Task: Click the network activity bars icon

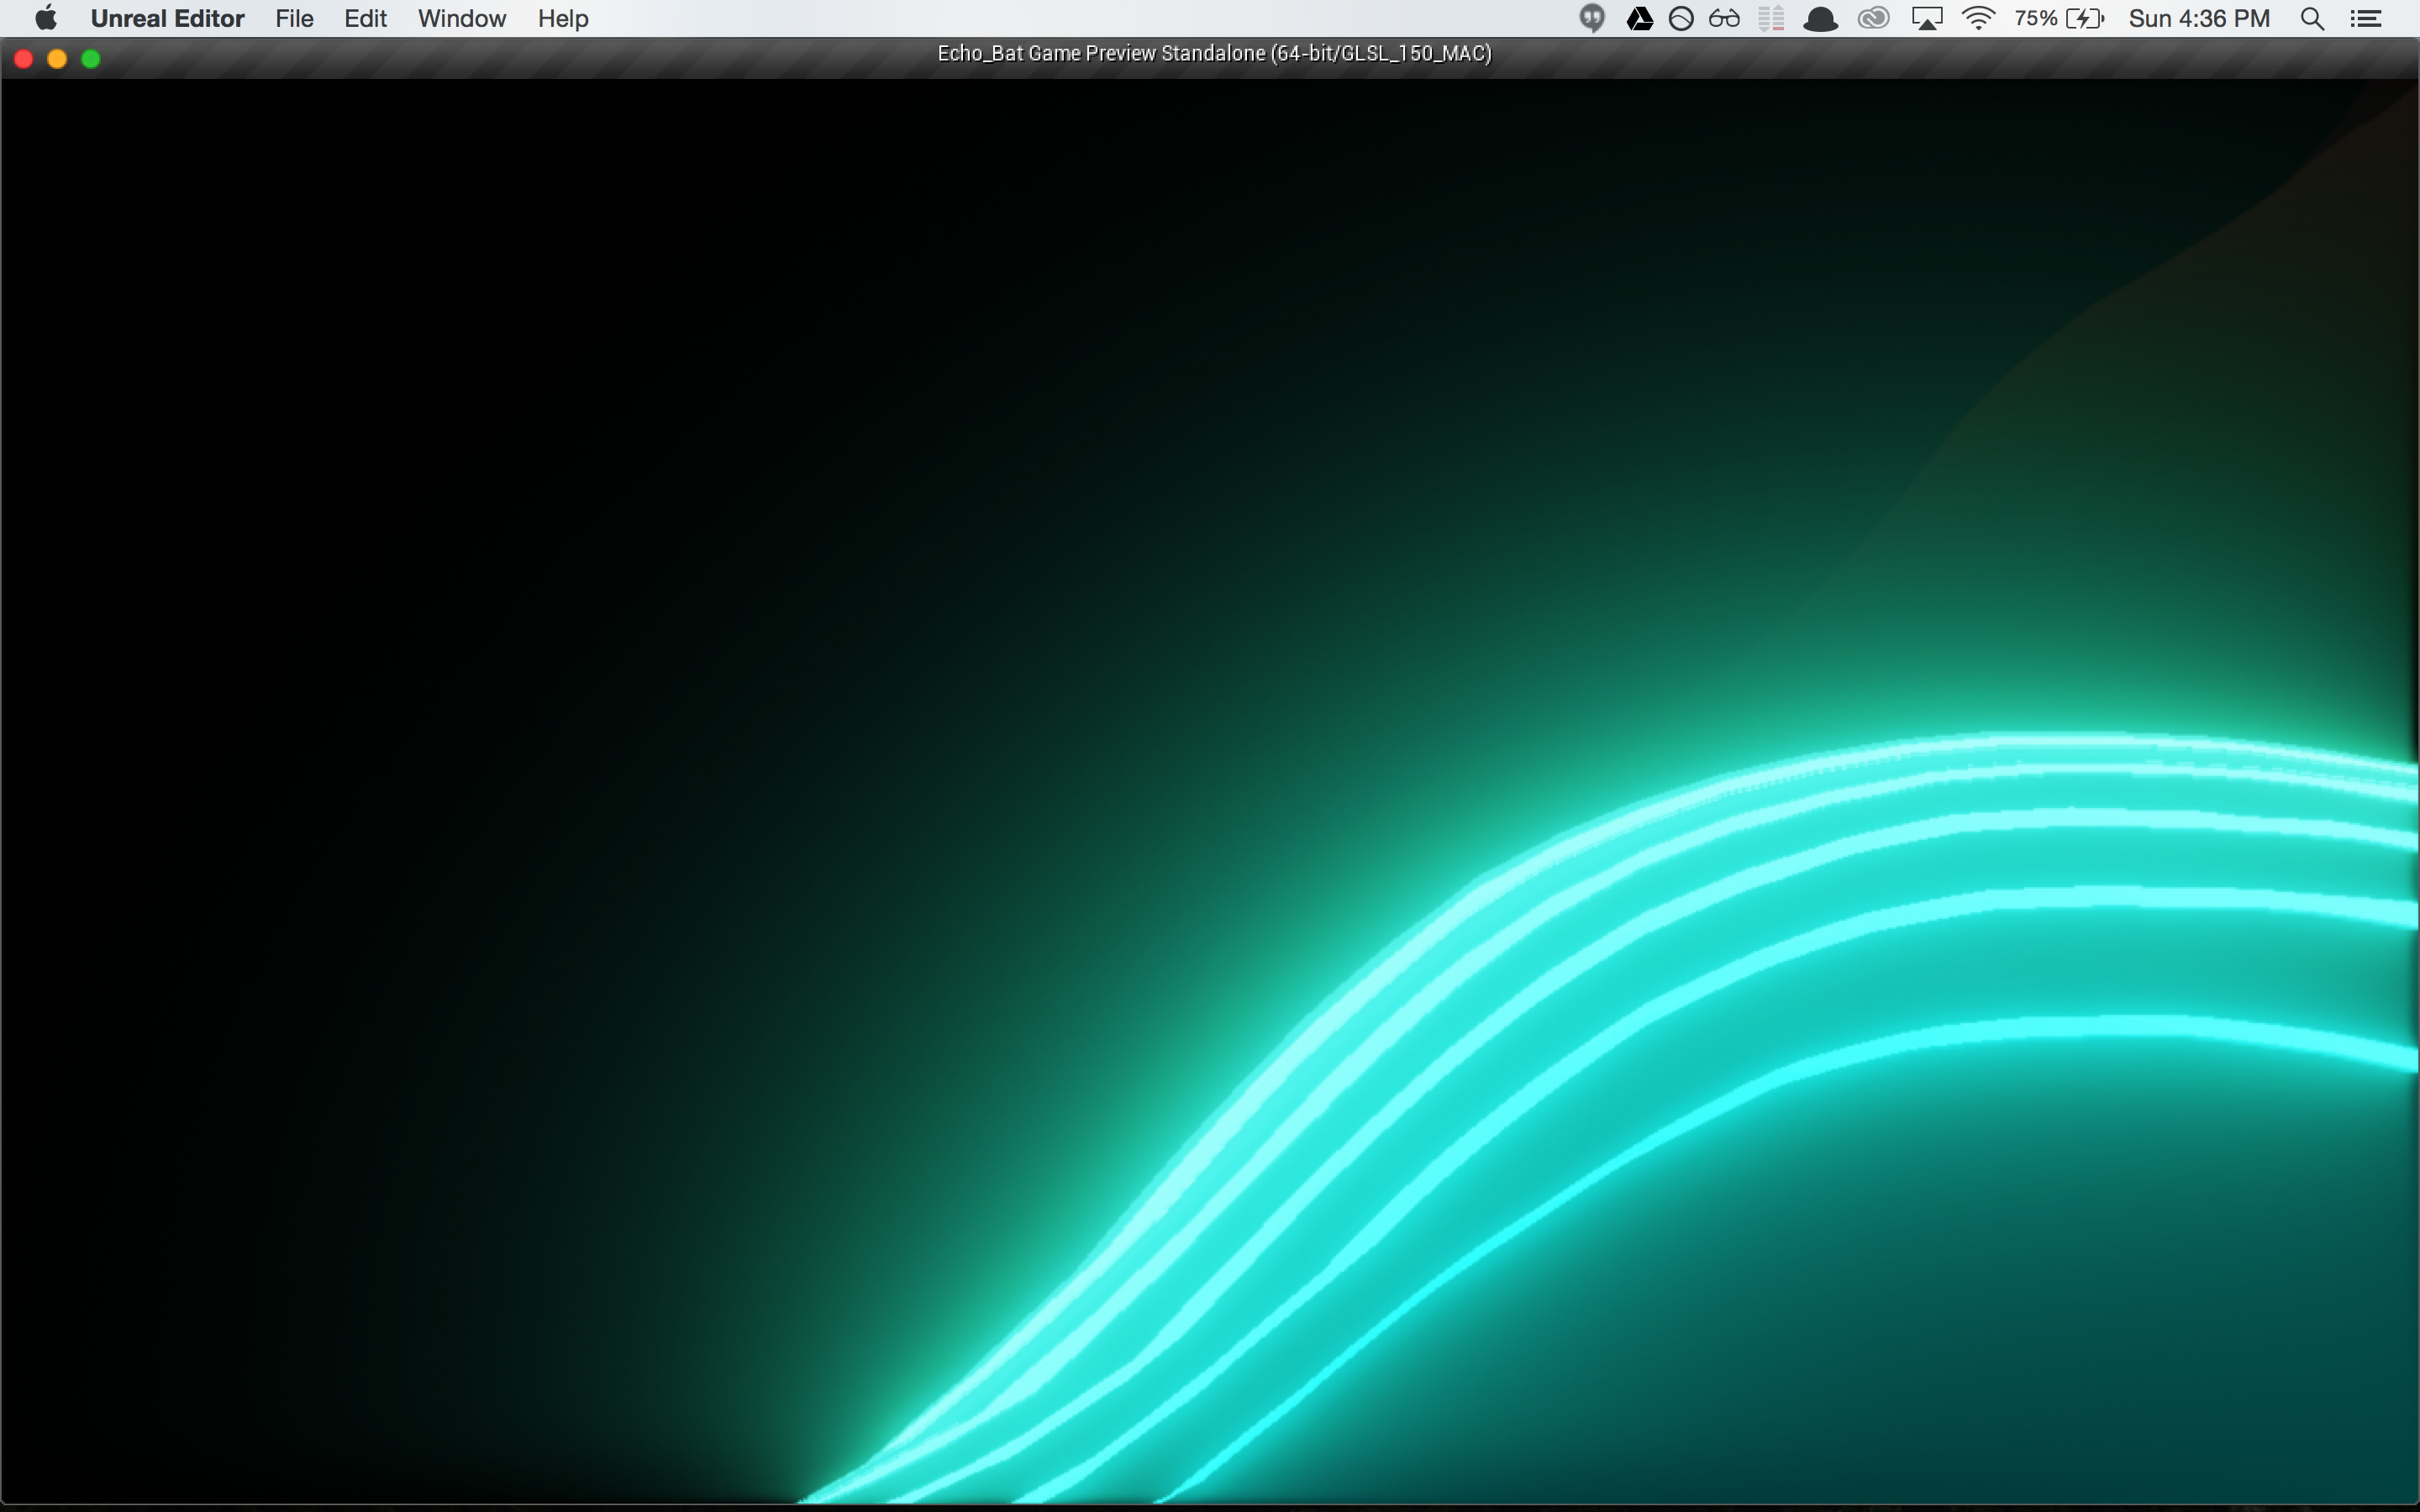Action: tap(1771, 19)
